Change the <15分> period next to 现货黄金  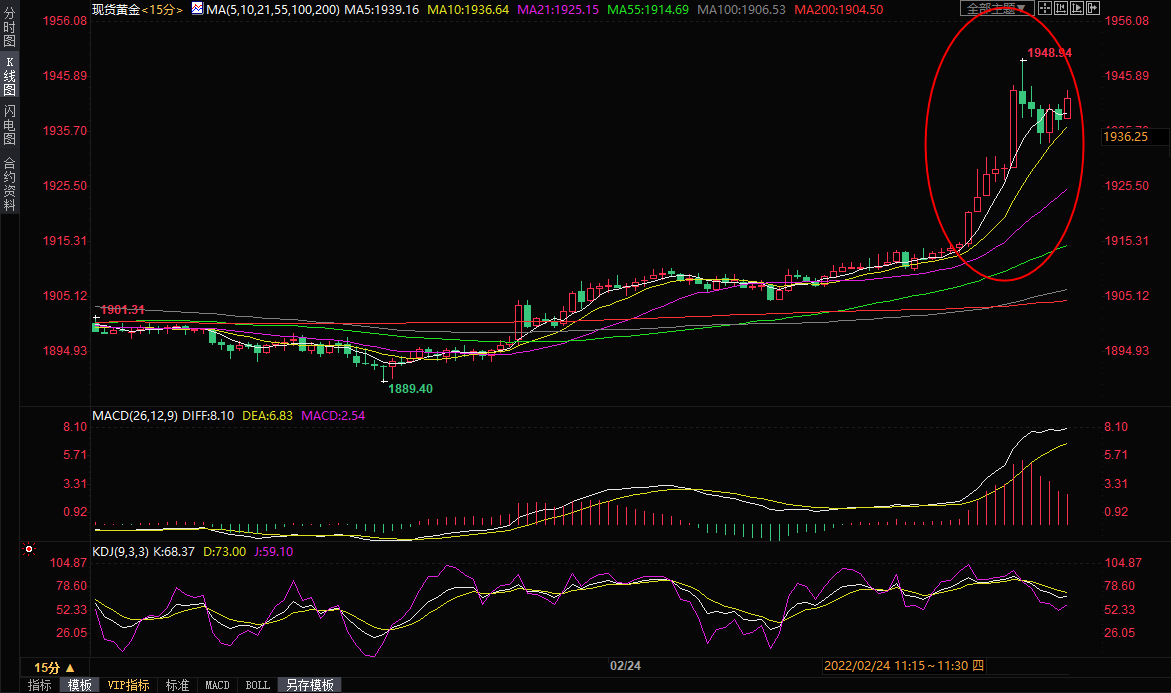point(163,9)
